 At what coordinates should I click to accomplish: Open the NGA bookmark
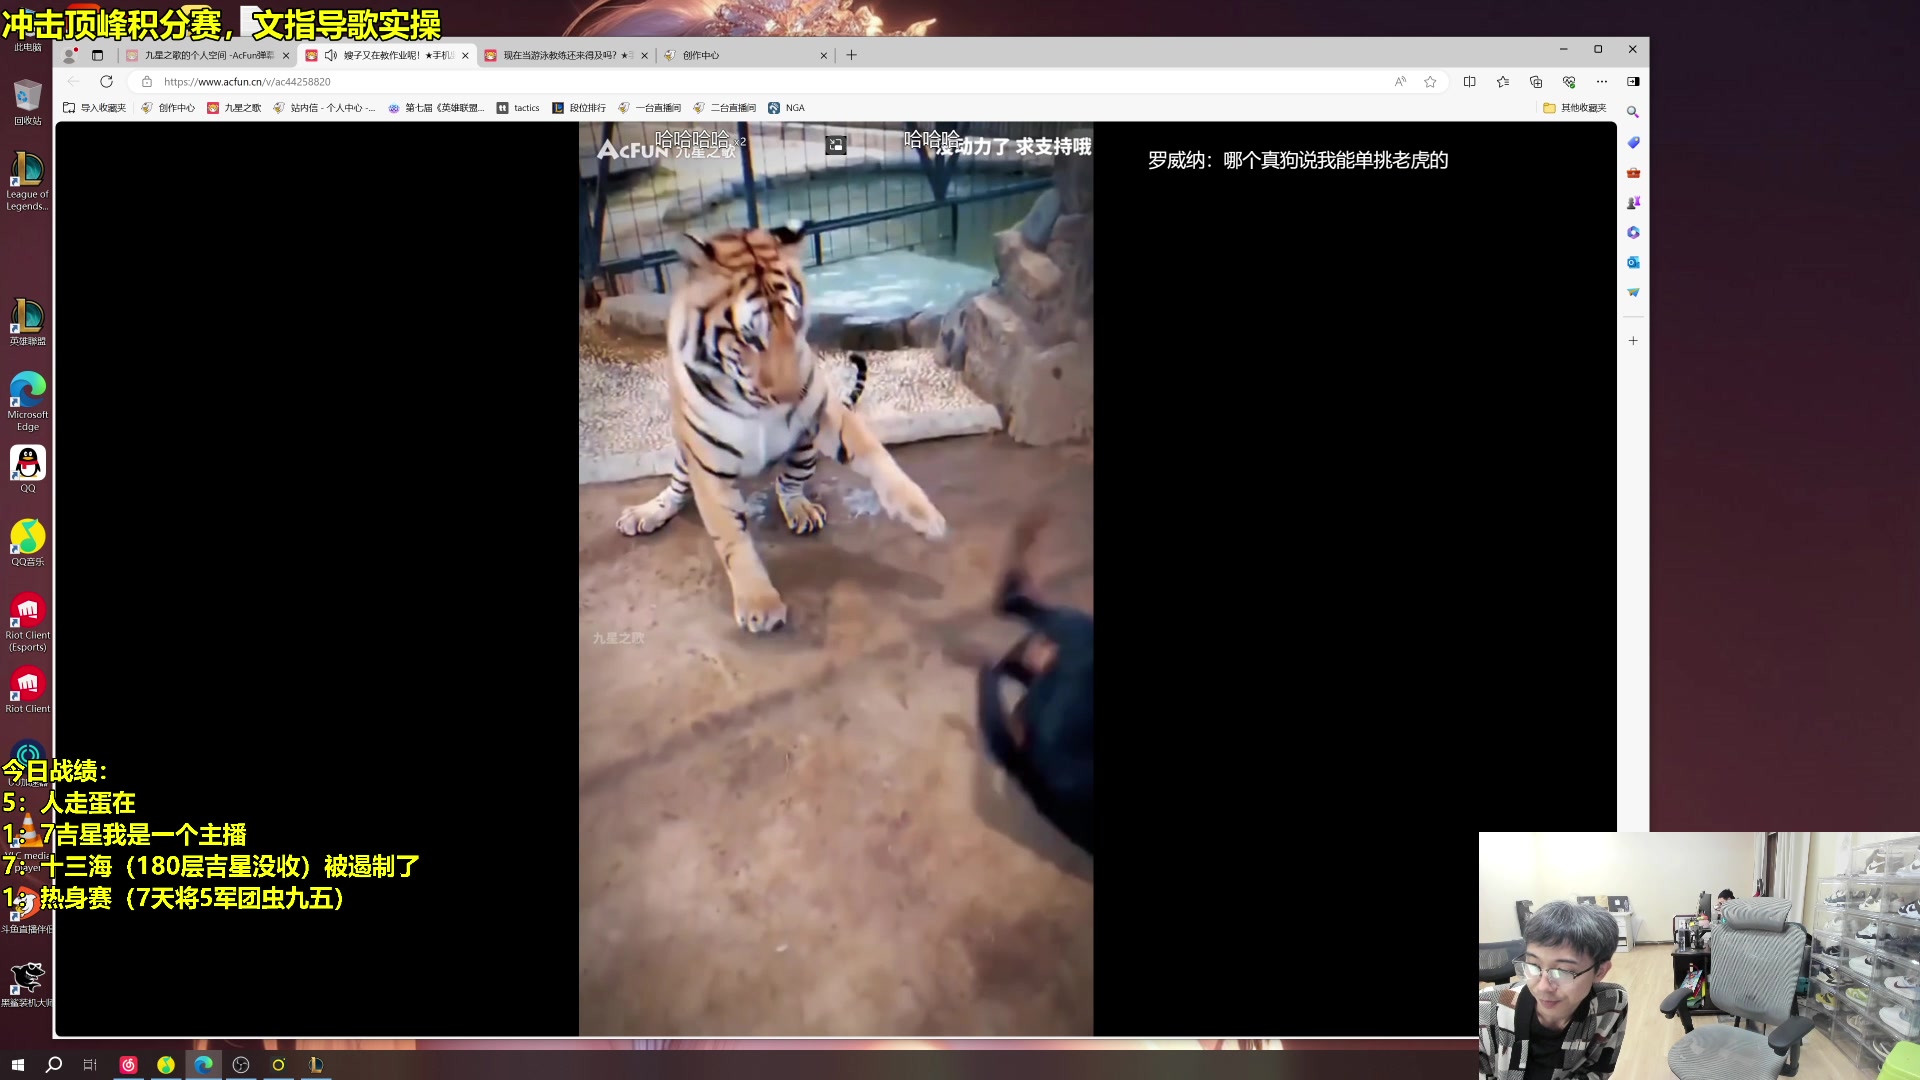[x=786, y=108]
